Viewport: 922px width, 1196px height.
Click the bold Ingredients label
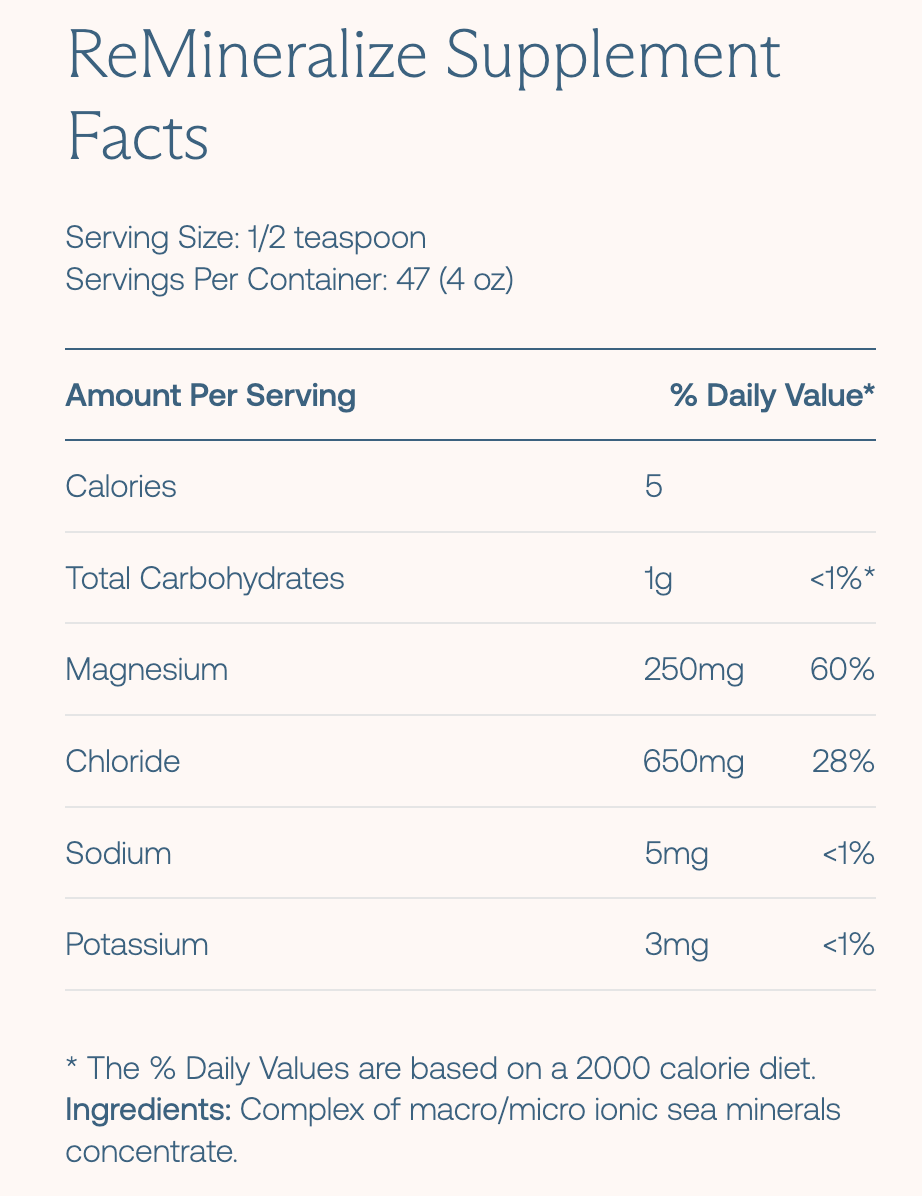pos(148,1110)
